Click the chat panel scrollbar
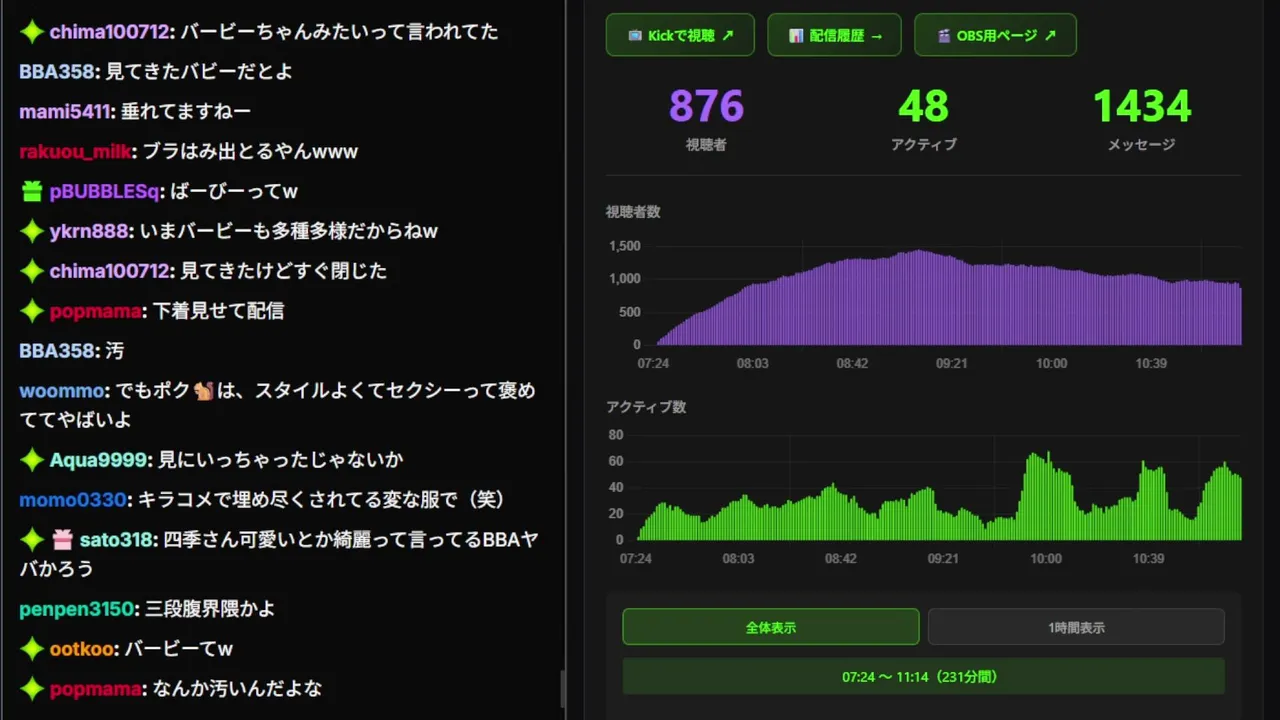The height and width of the screenshot is (720, 1280). 562,689
